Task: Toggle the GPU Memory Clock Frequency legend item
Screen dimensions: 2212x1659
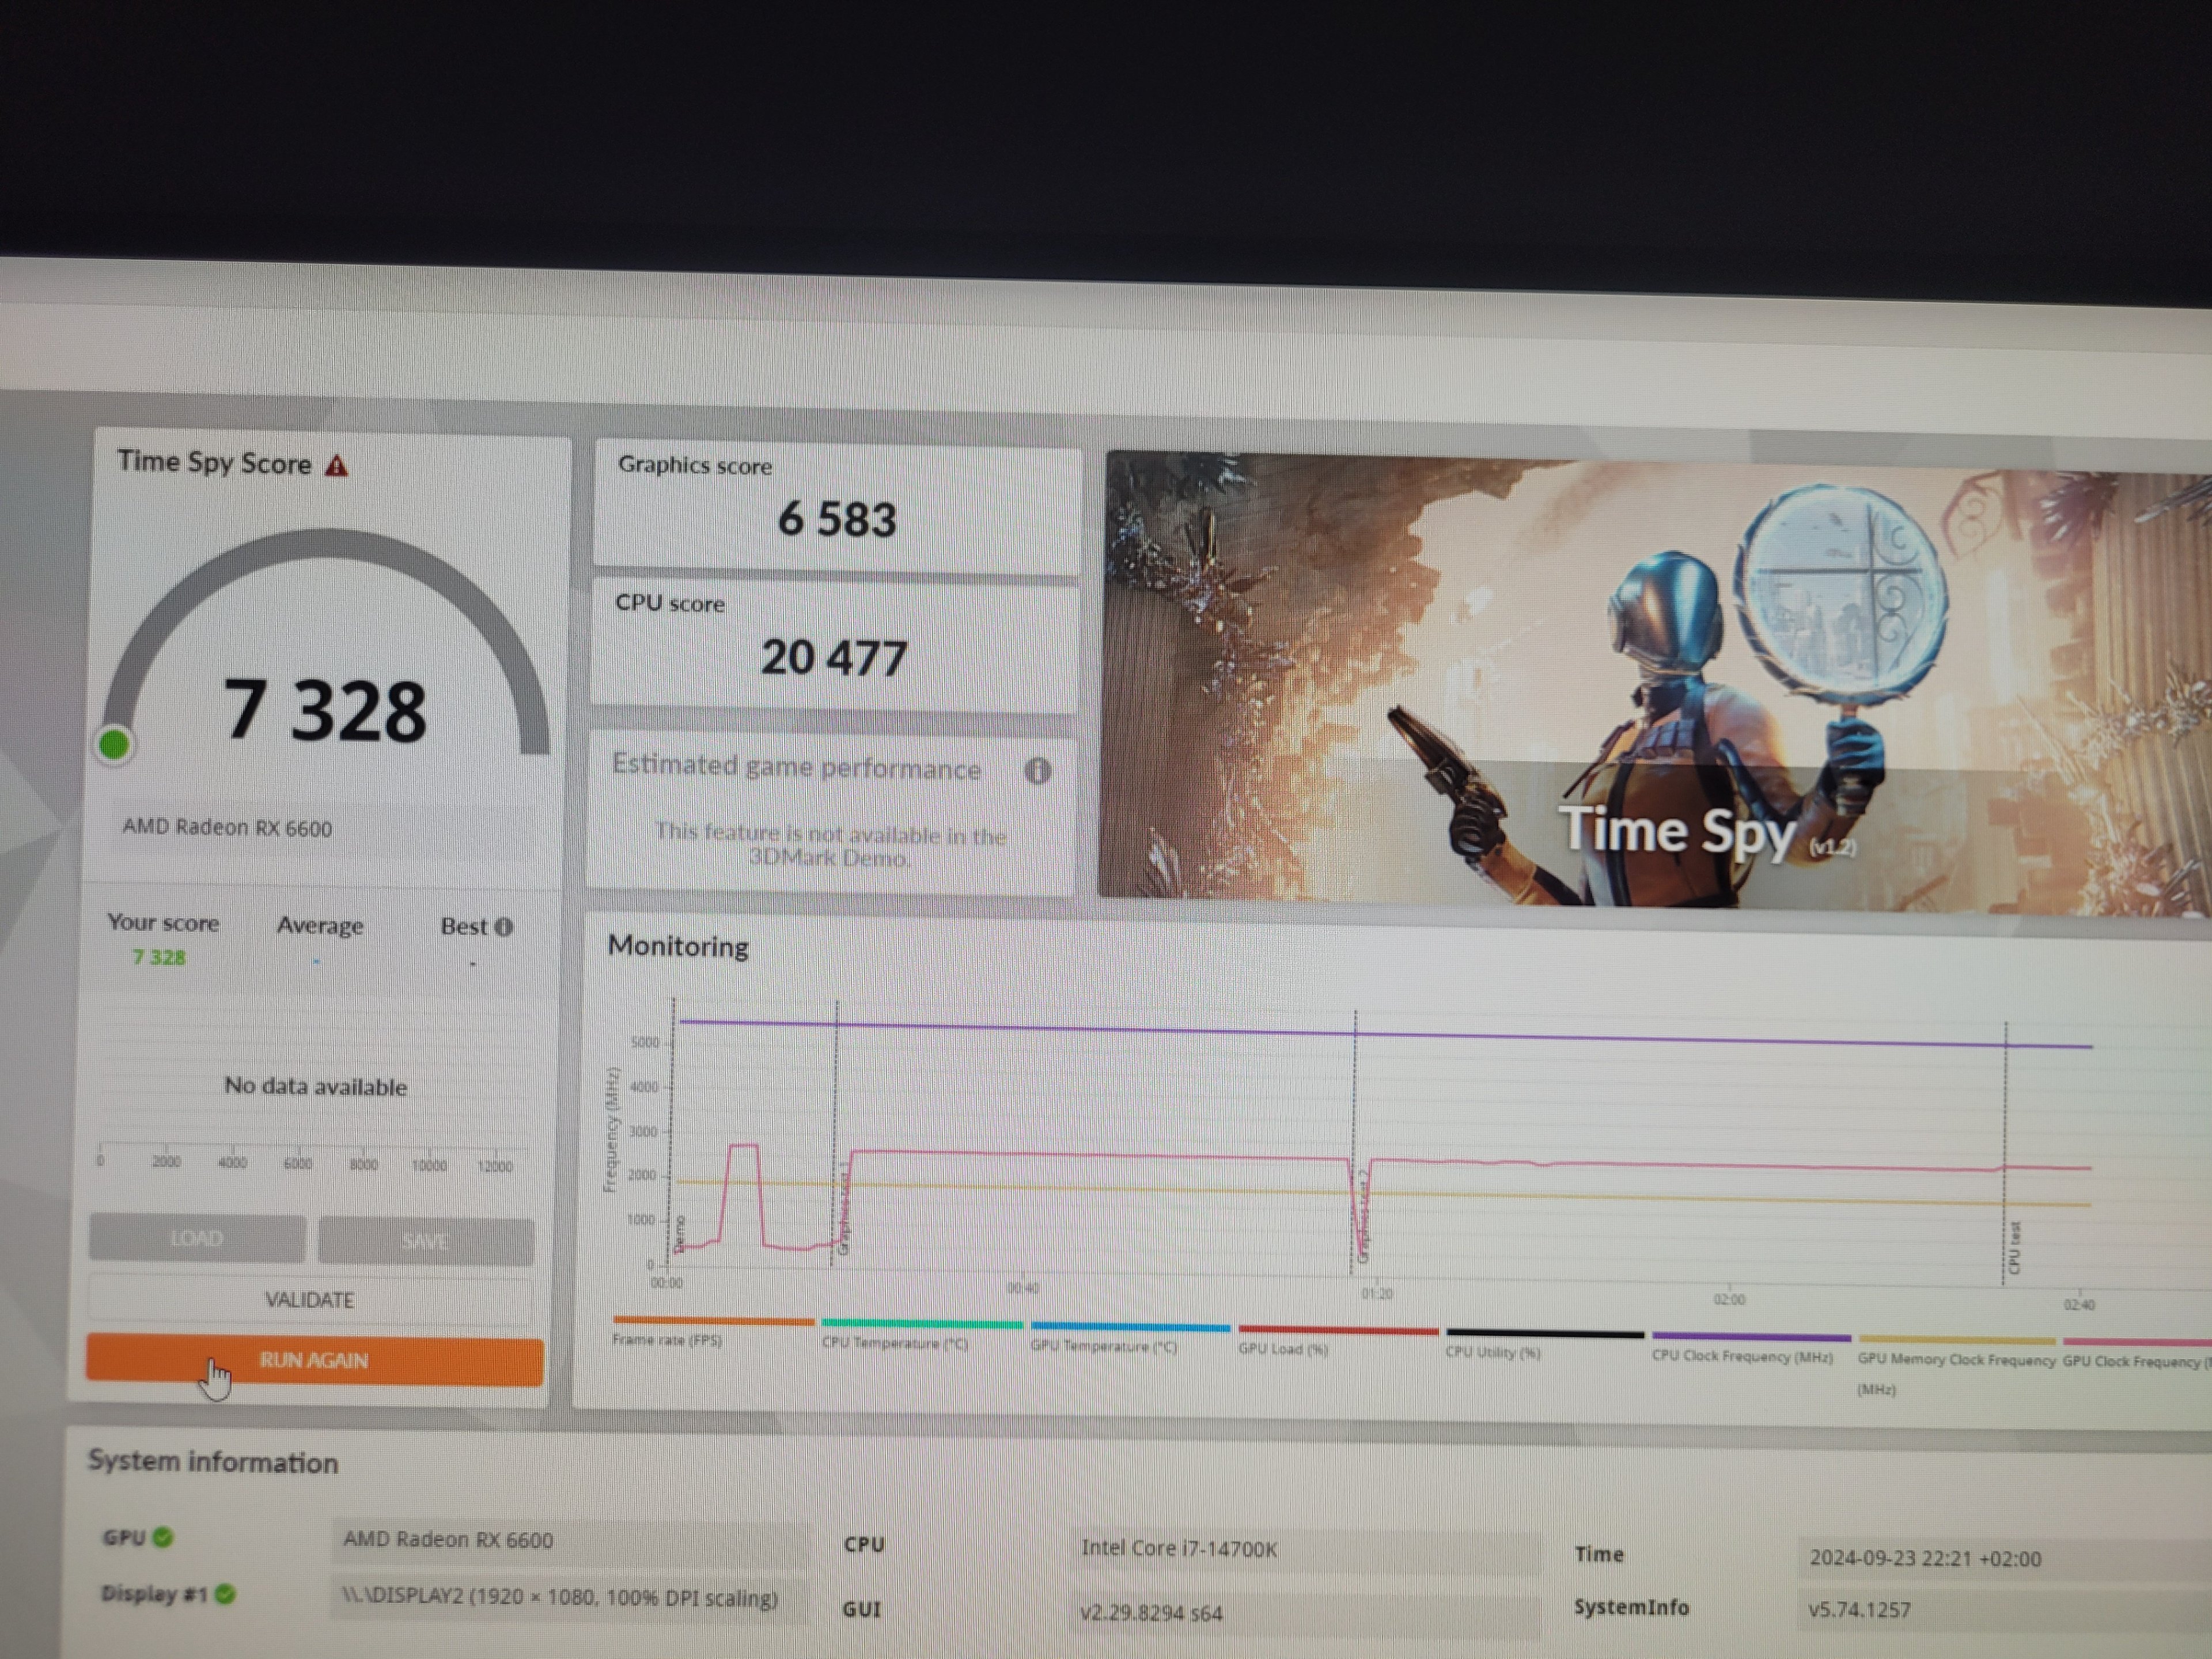Action: pos(1957,1365)
